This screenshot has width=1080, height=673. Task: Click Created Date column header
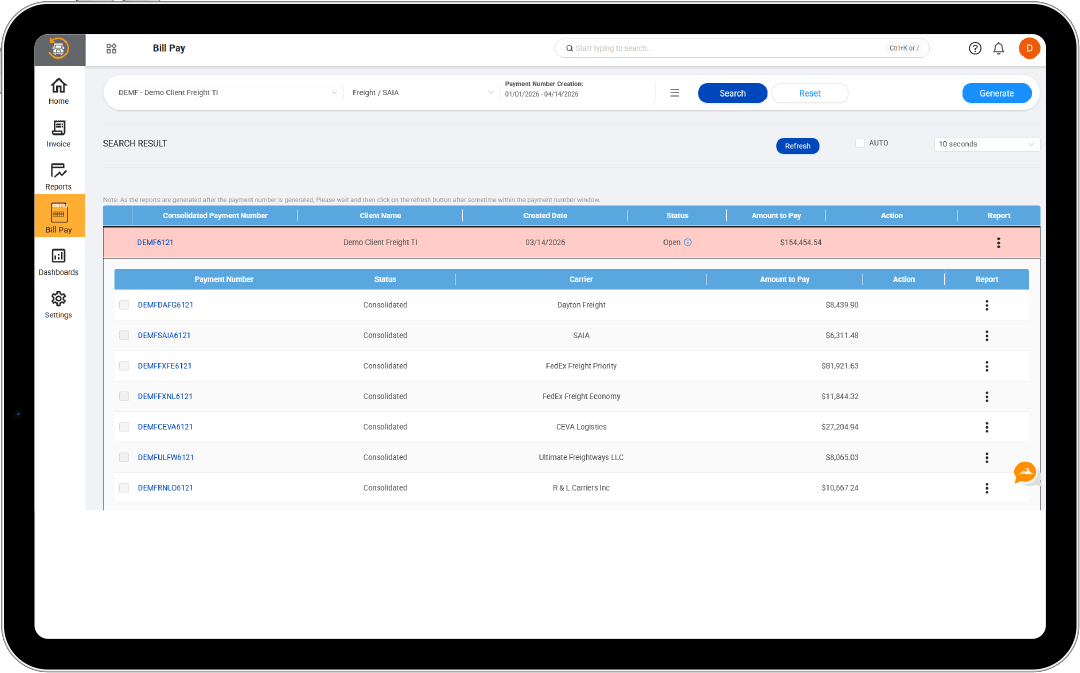pyautogui.click(x=545, y=216)
